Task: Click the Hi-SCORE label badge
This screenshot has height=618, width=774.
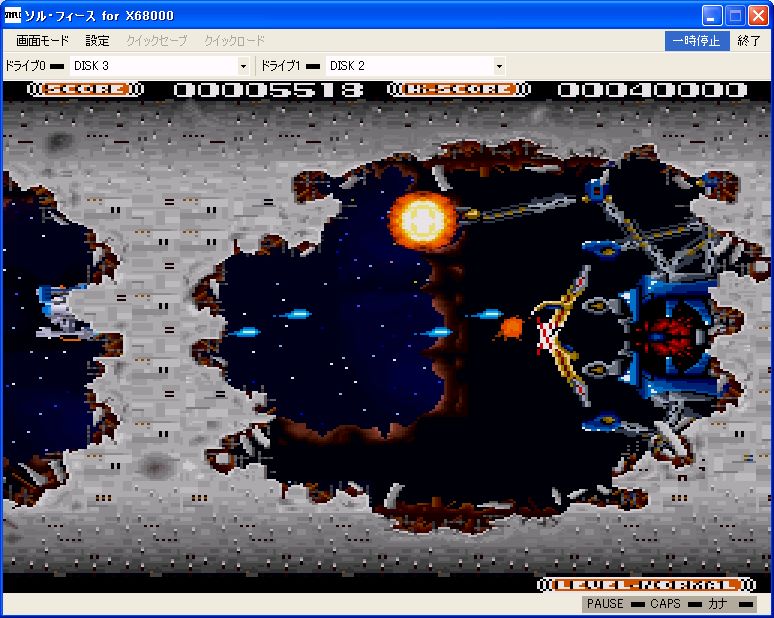Action: (459, 89)
